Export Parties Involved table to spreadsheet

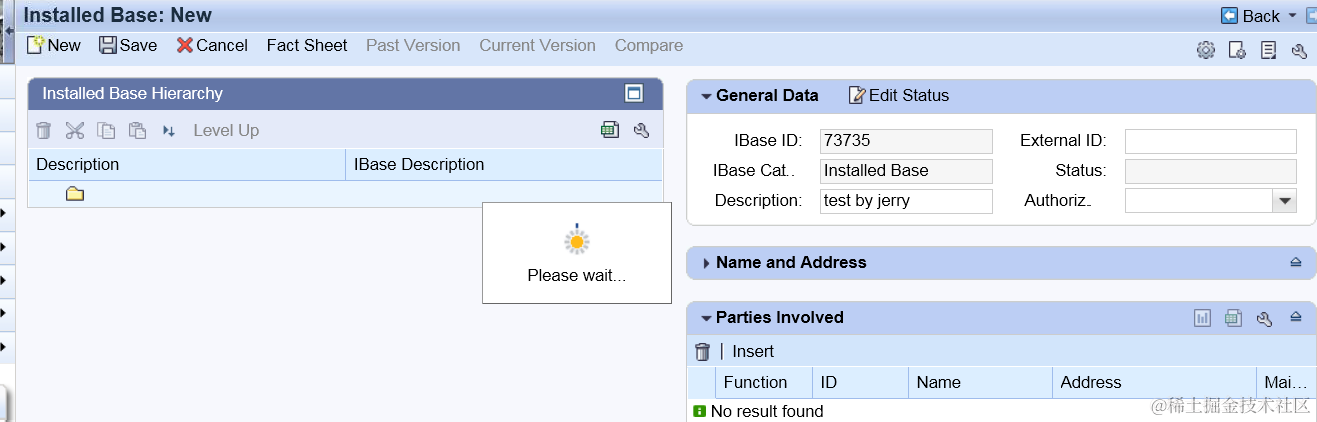click(x=1233, y=318)
